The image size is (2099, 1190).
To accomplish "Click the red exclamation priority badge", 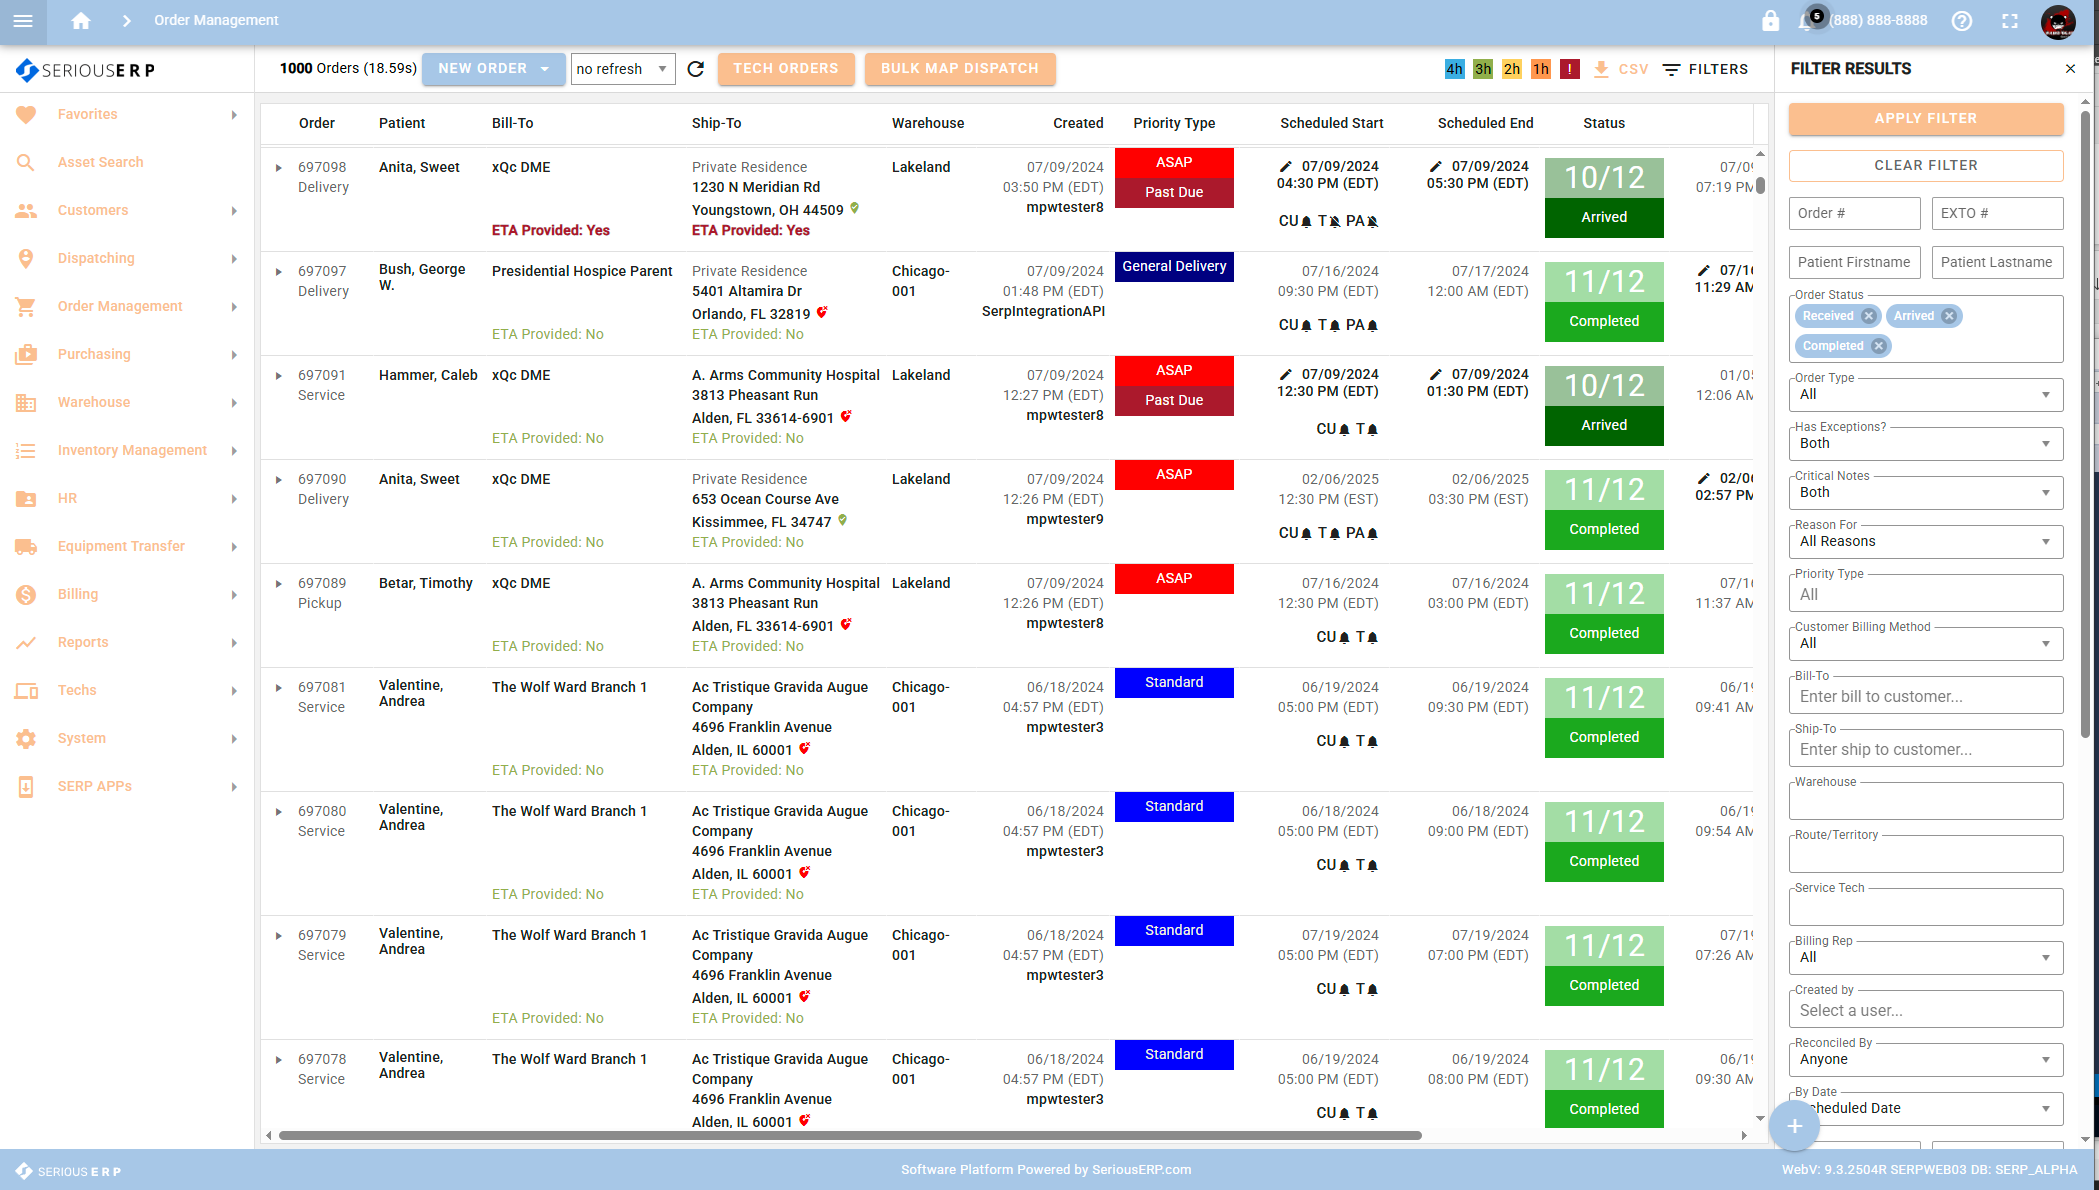I will tap(1570, 69).
